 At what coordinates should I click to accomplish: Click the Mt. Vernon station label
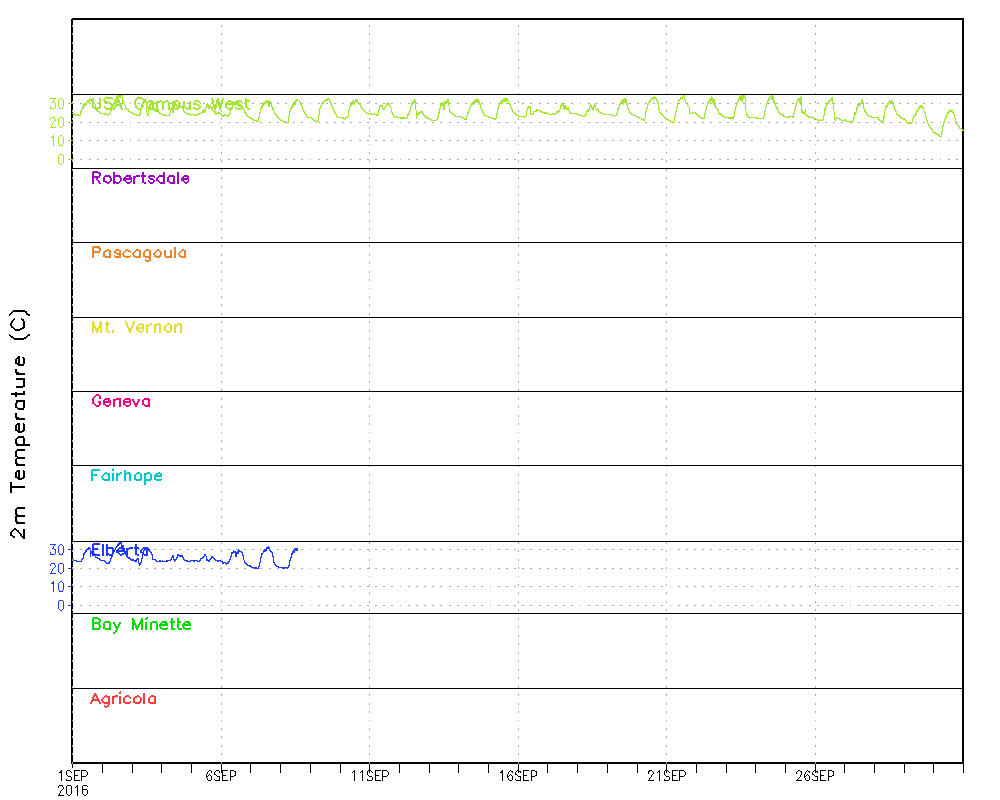click(x=136, y=327)
